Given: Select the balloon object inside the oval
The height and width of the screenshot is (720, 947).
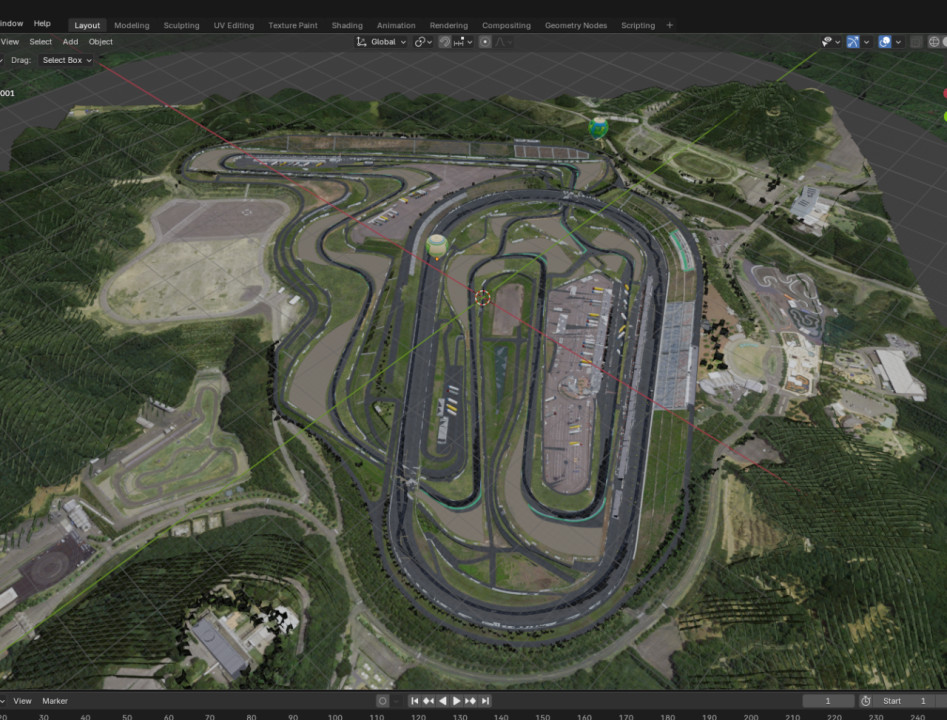Looking at the screenshot, I should tap(437, 246).
